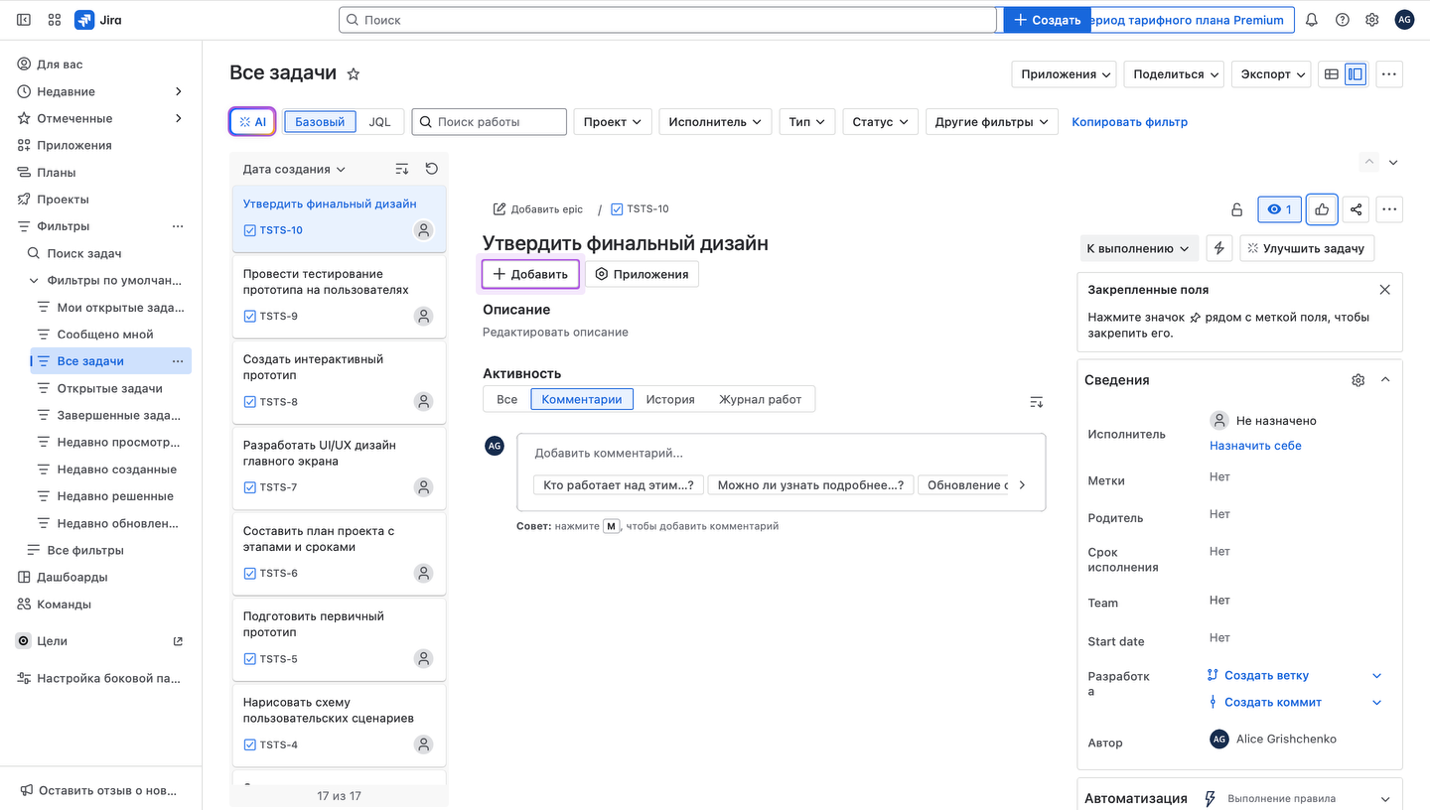1430x810 pixels.
Task: Switch to JQL search mode
Action: 380,122
